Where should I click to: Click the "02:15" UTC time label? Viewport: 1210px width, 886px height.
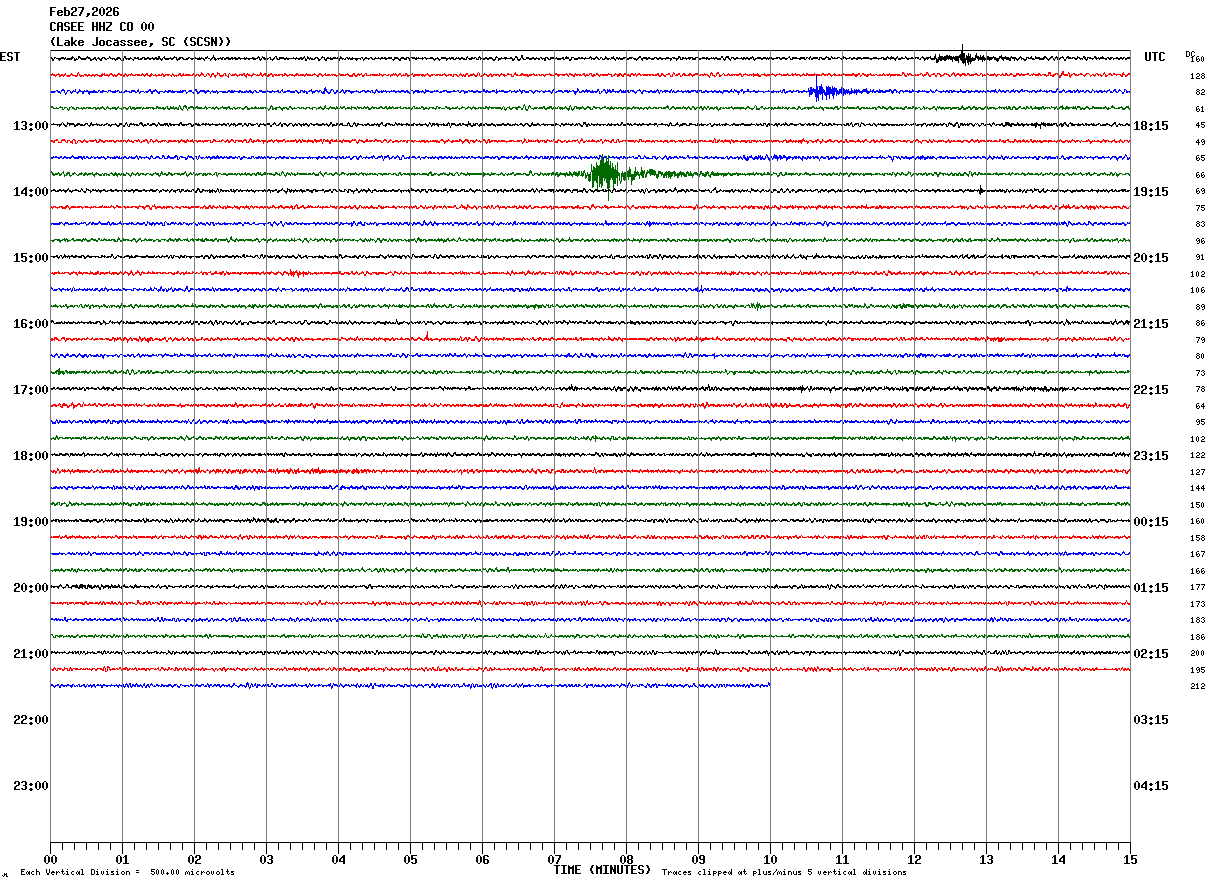pos(1151,653)
